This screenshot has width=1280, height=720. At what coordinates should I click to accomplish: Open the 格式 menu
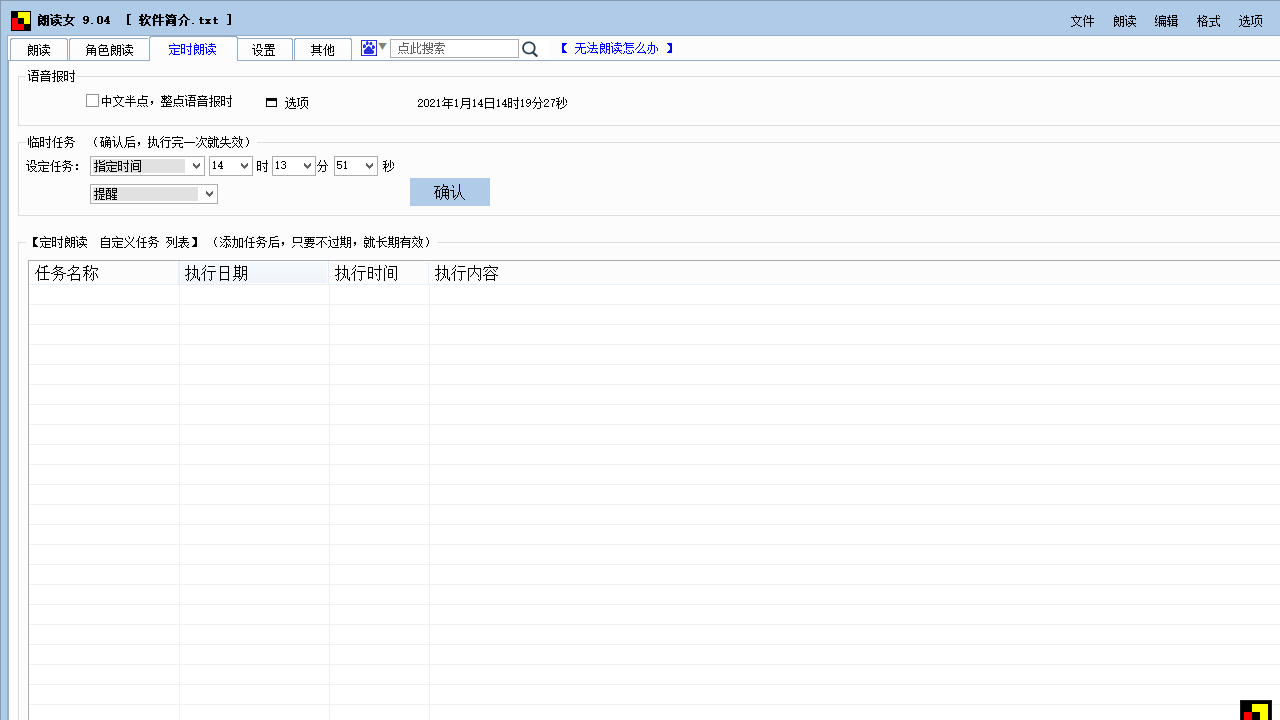(1208, 21)
